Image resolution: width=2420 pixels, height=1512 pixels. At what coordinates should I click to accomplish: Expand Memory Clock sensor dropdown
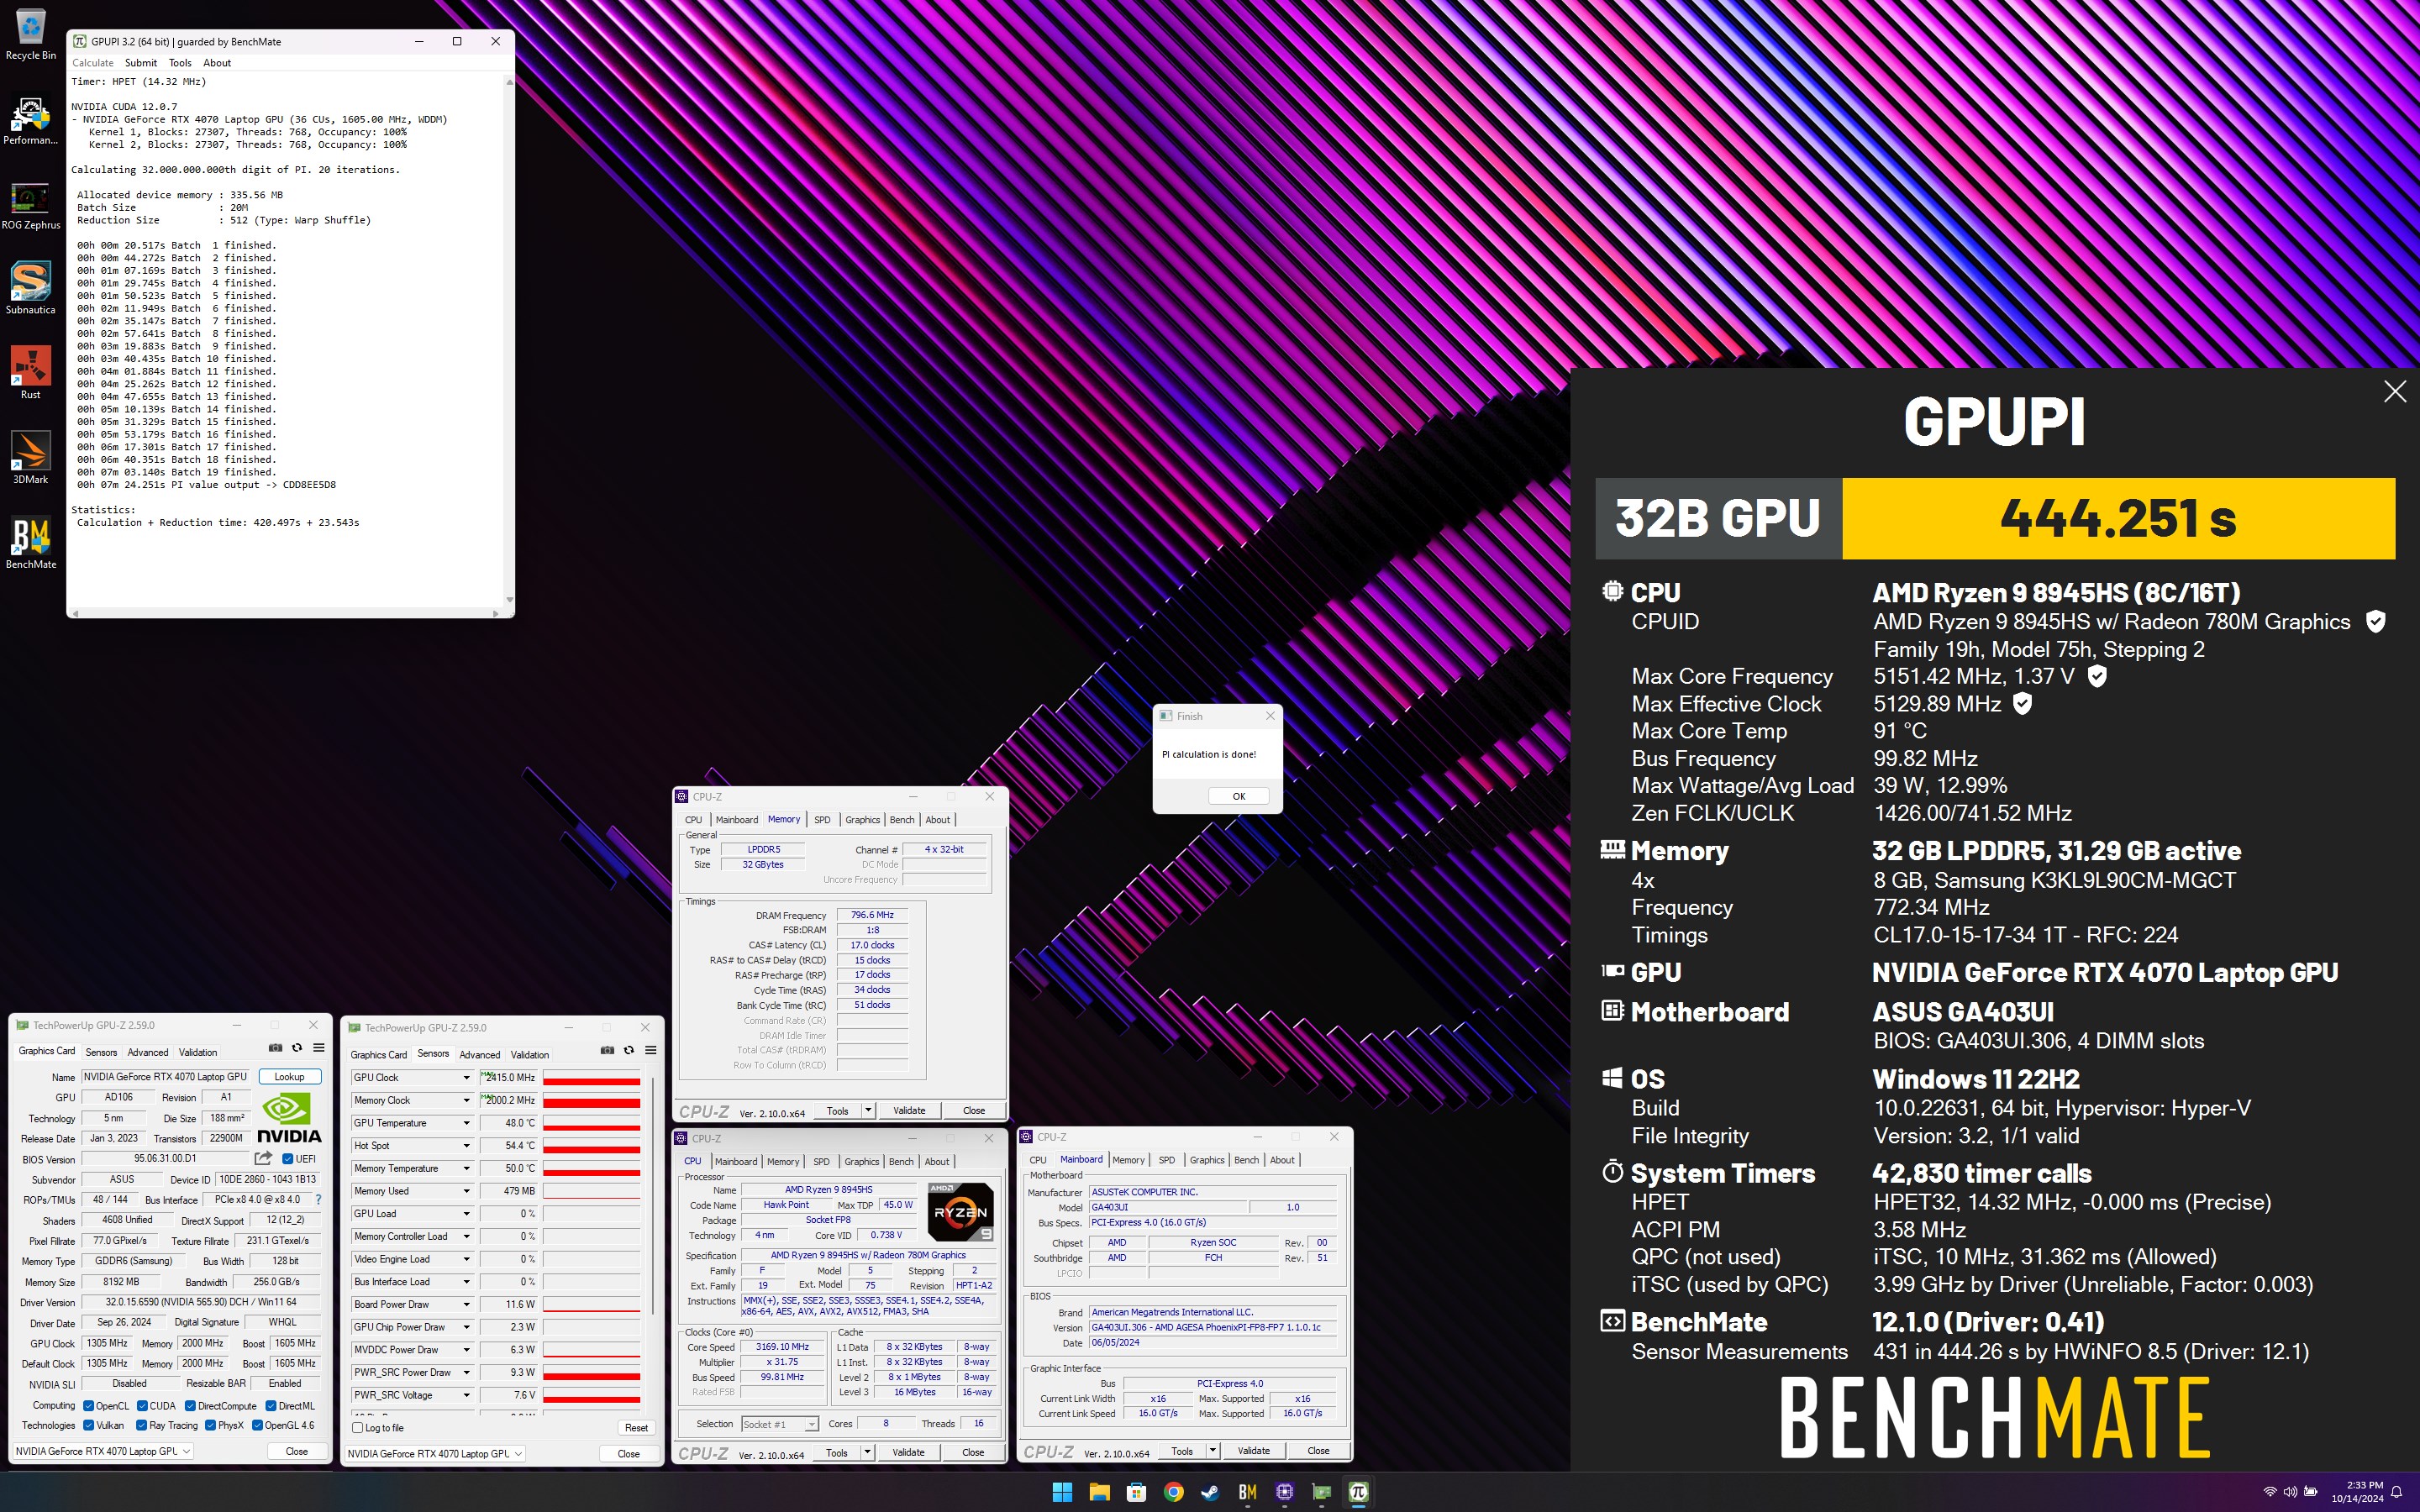(x=466, y=1100)
